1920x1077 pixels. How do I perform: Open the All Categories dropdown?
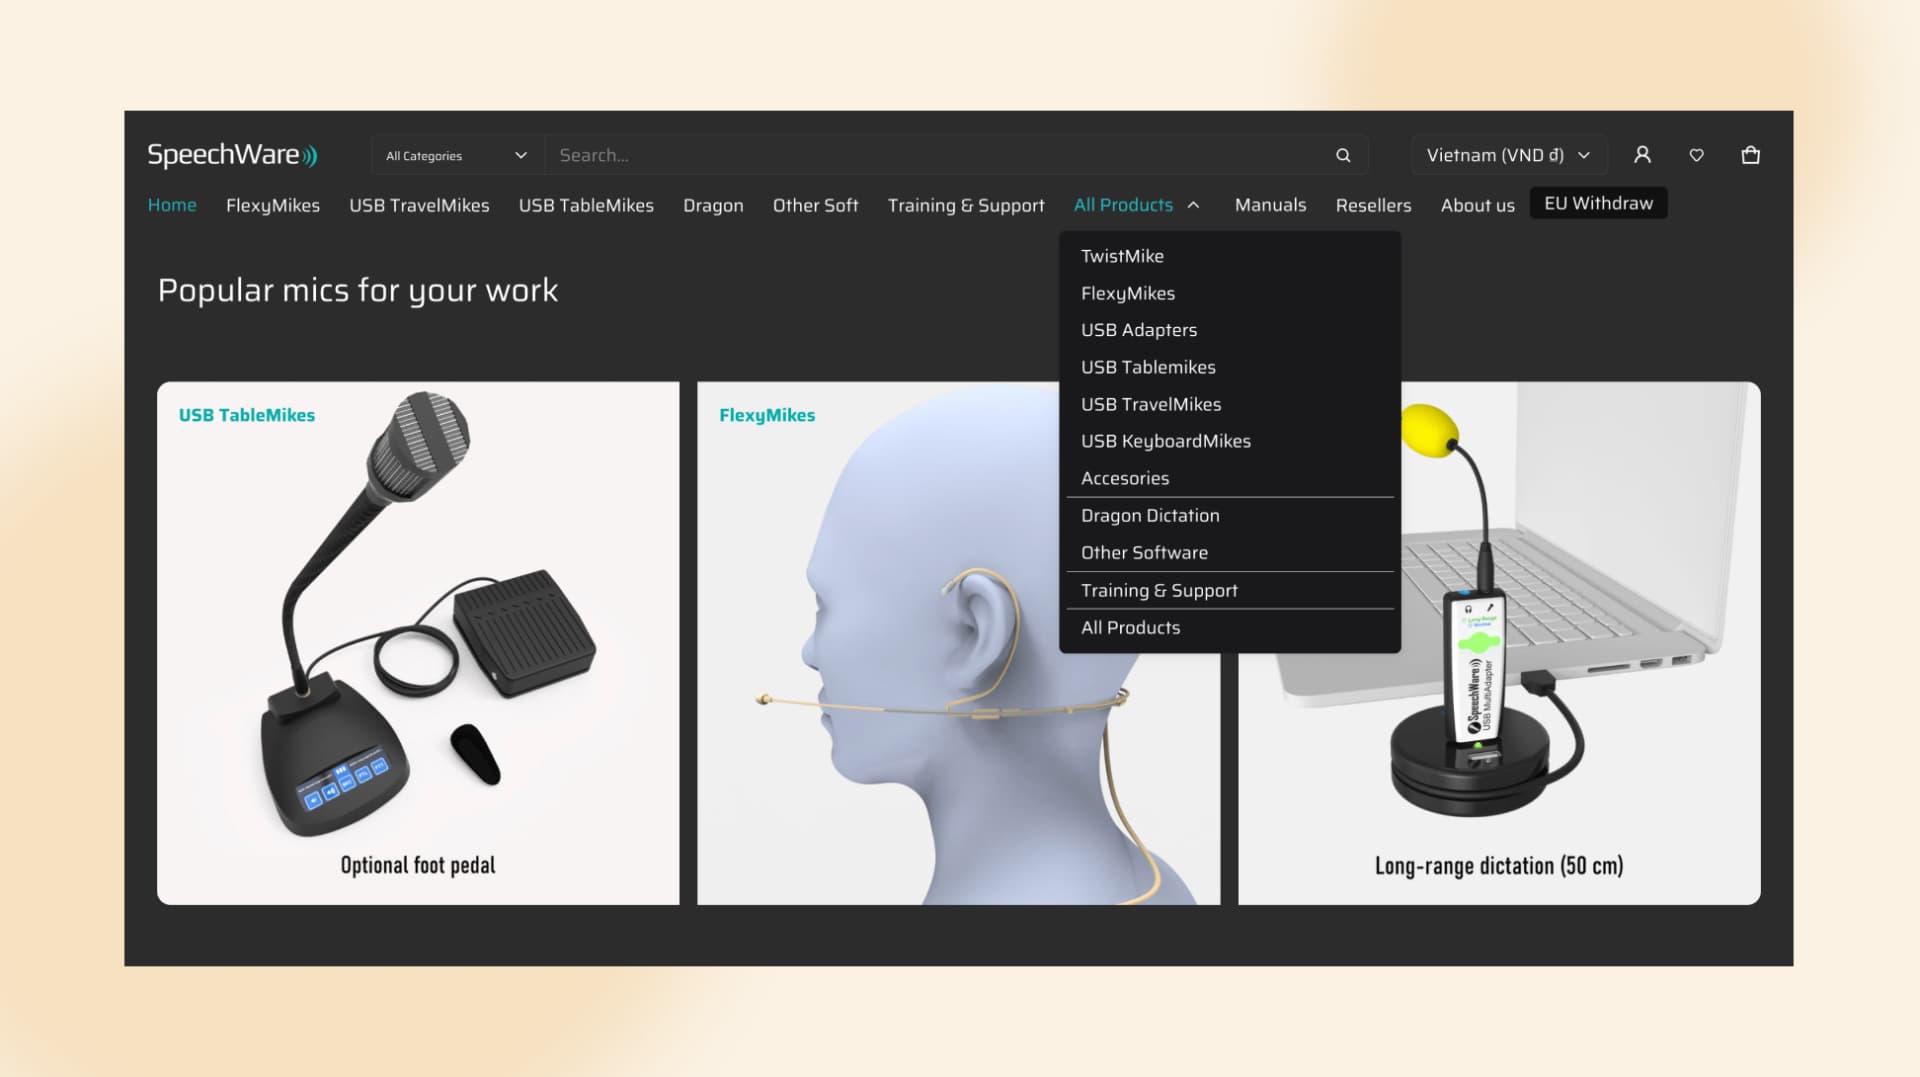click(x=457, y=155)
